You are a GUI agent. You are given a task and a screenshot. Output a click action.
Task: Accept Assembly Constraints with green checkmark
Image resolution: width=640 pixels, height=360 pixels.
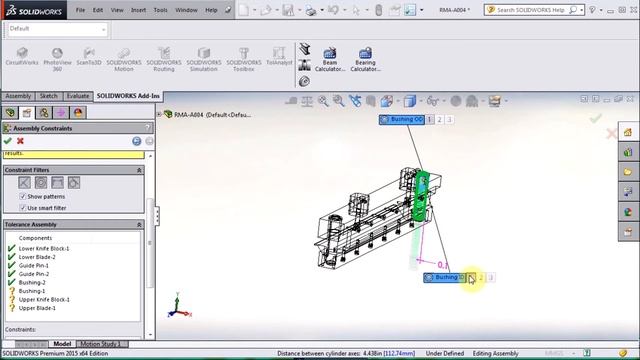pyautogui.click(x=8, y=141)
